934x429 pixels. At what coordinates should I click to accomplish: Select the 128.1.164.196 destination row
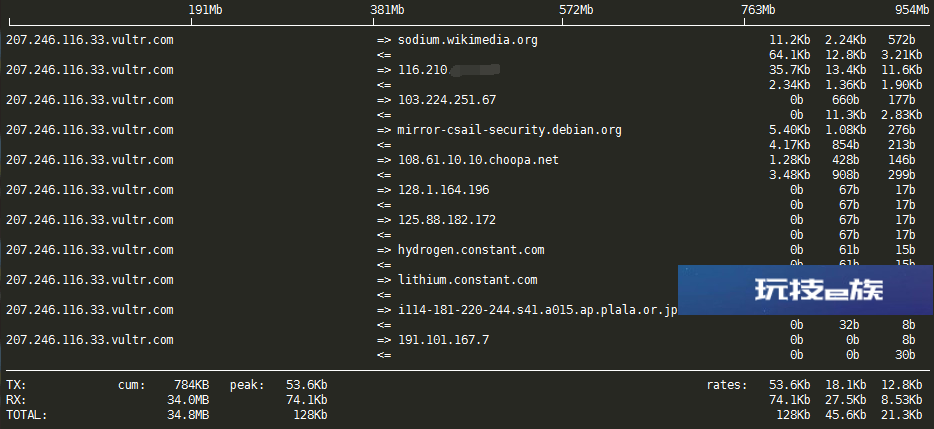click(x=444, y=190)
